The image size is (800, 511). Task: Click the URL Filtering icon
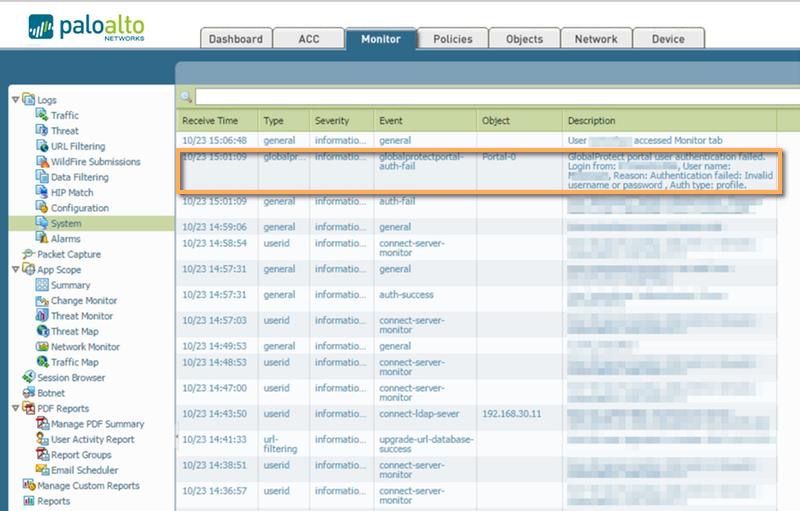[x=42, y=146]
